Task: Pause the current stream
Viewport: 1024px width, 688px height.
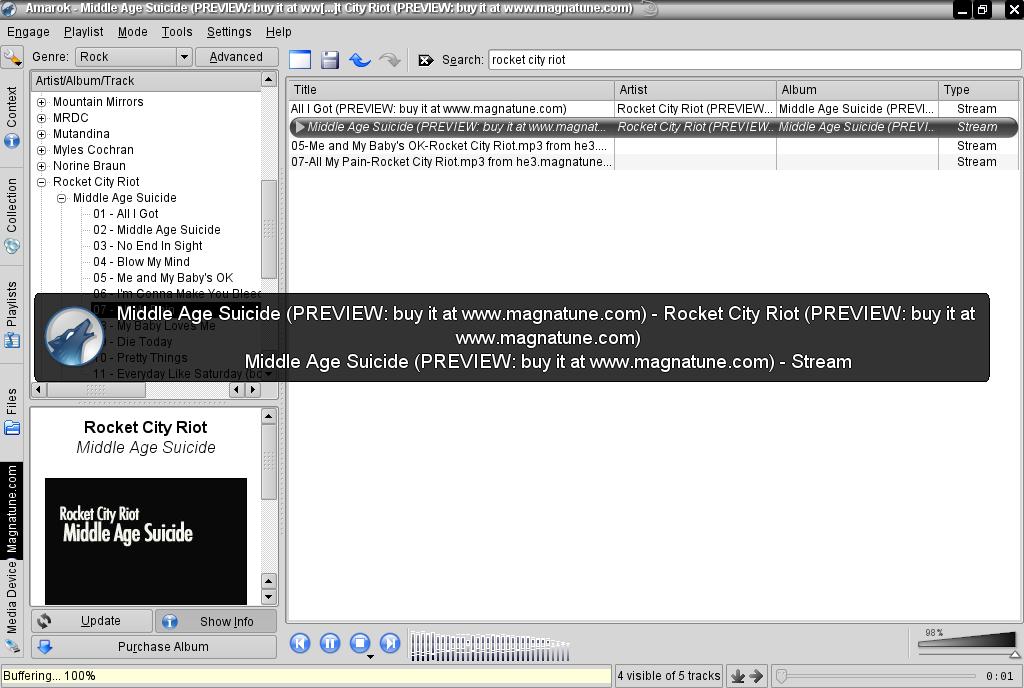Action: (330, 643)
